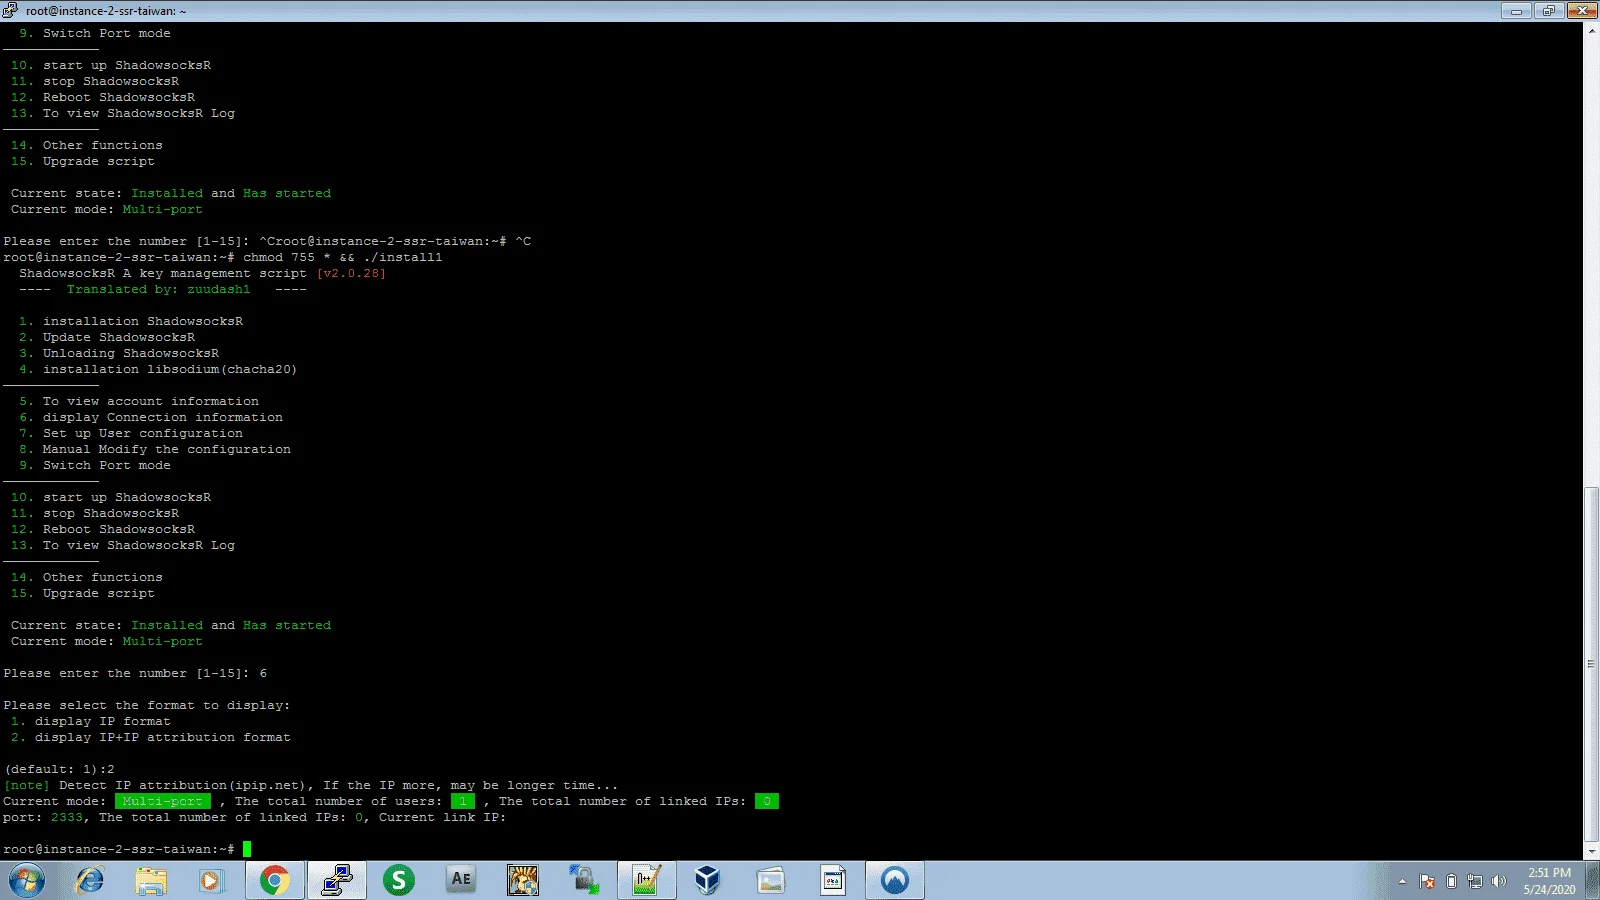Screen dimensions: 1600x900
Task: Open the Action Center flag icon
Action: coord(1427,882)
